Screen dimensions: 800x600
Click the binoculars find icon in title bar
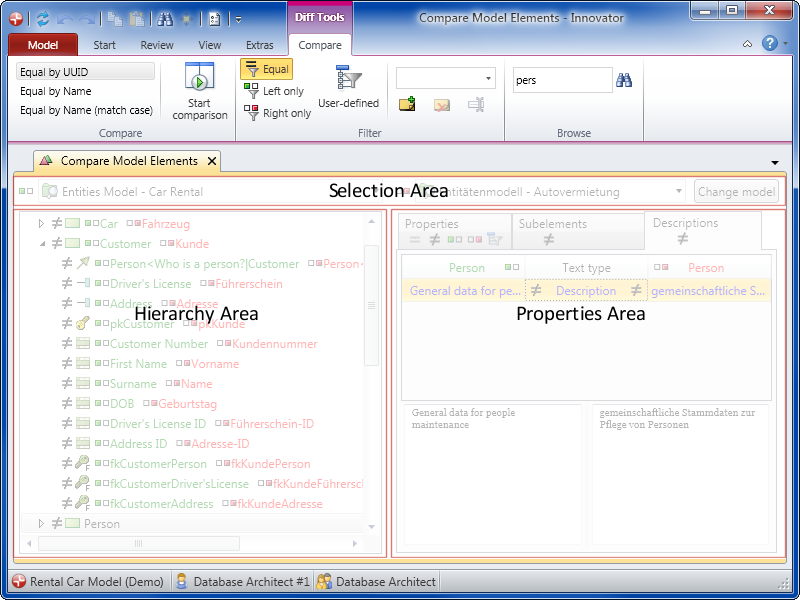166,19
